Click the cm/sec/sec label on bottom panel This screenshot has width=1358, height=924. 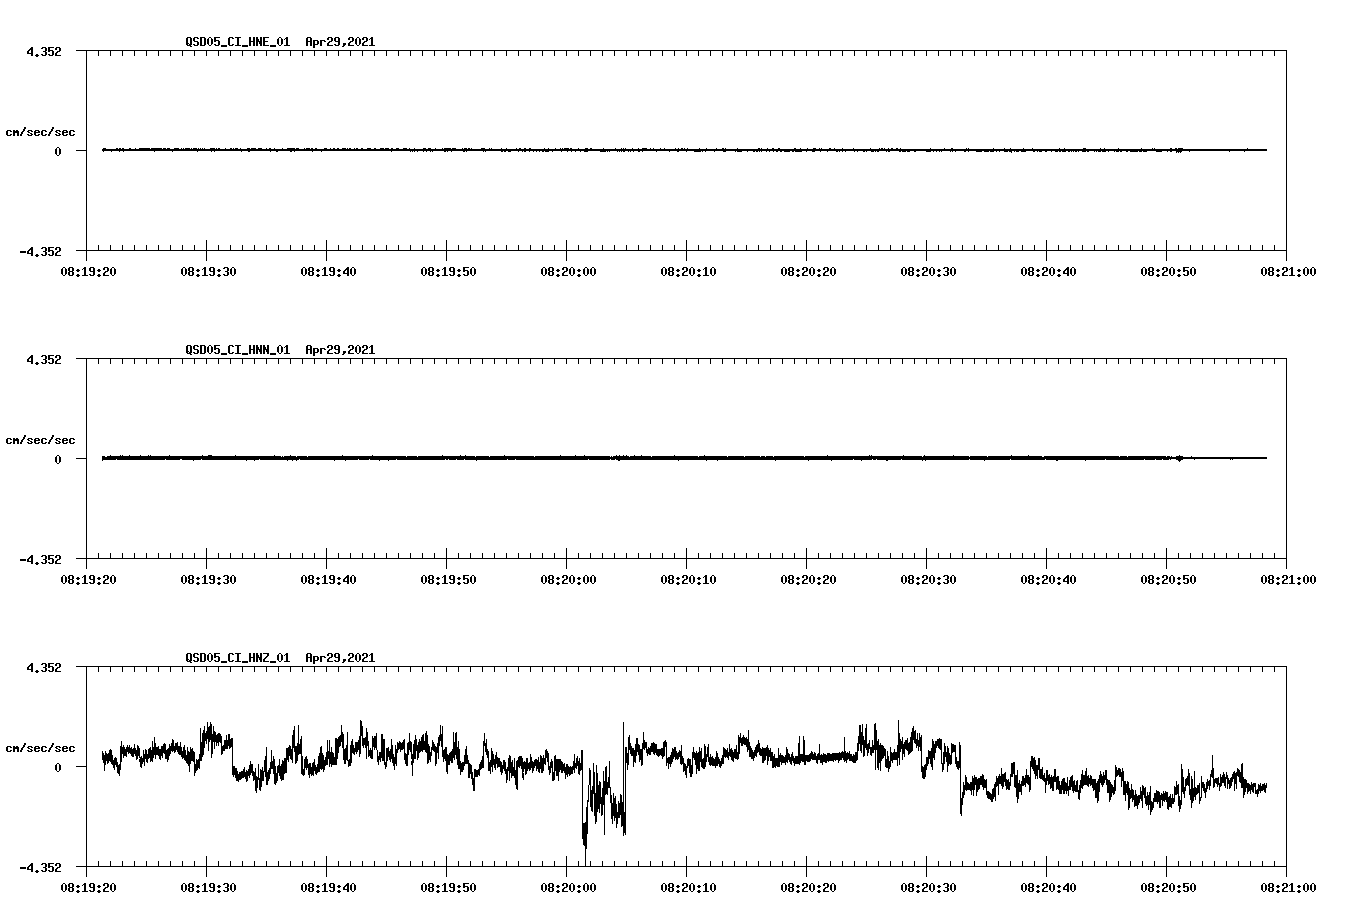tap(40, 747)
